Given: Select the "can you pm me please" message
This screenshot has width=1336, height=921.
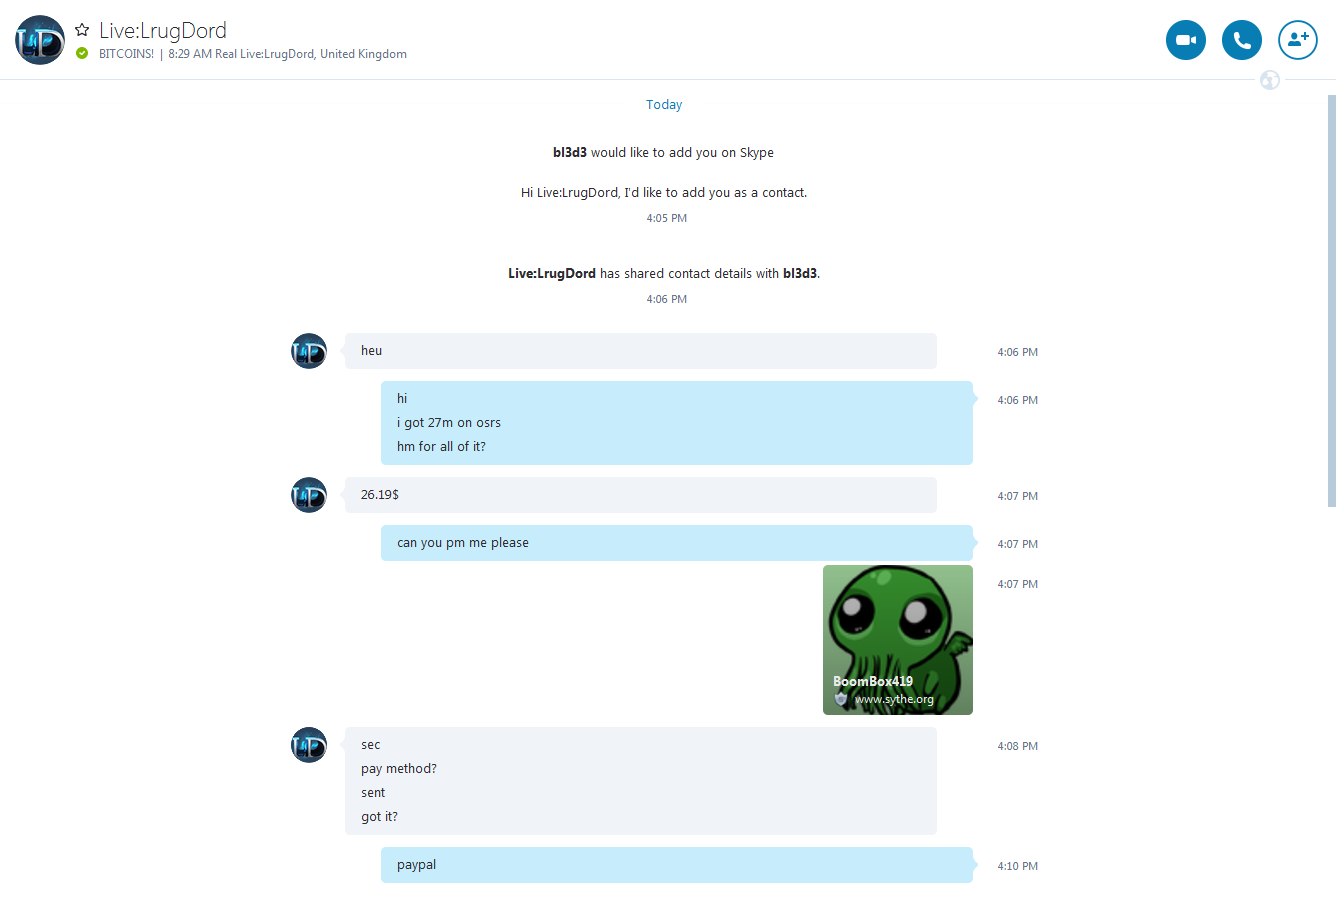Looking at the screenshot, I should coord(677,543).
